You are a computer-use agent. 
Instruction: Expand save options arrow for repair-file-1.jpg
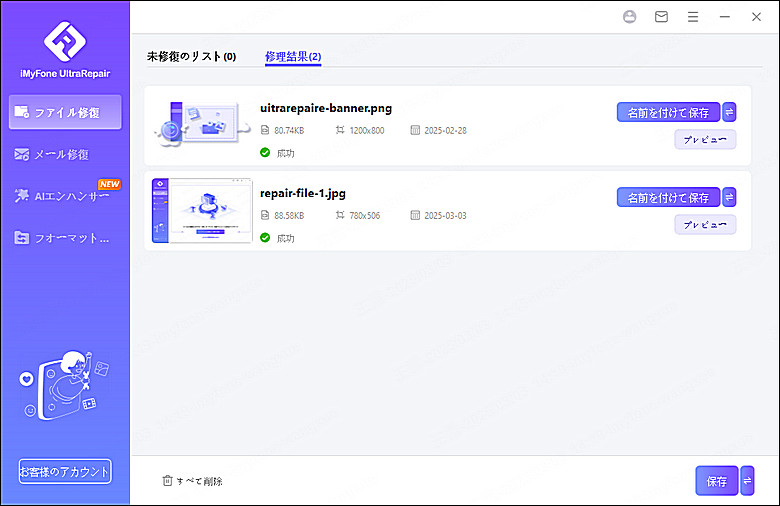pos(729,198)
